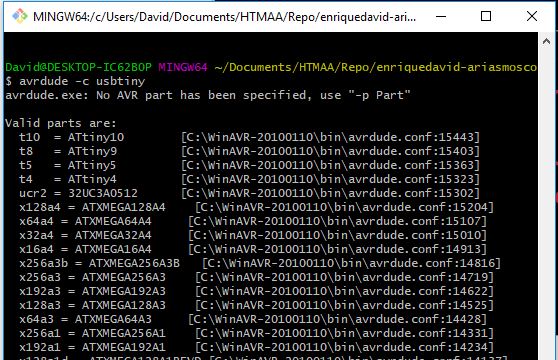Click the avrdude.conf:14622 path reference

tap(344, 291)
